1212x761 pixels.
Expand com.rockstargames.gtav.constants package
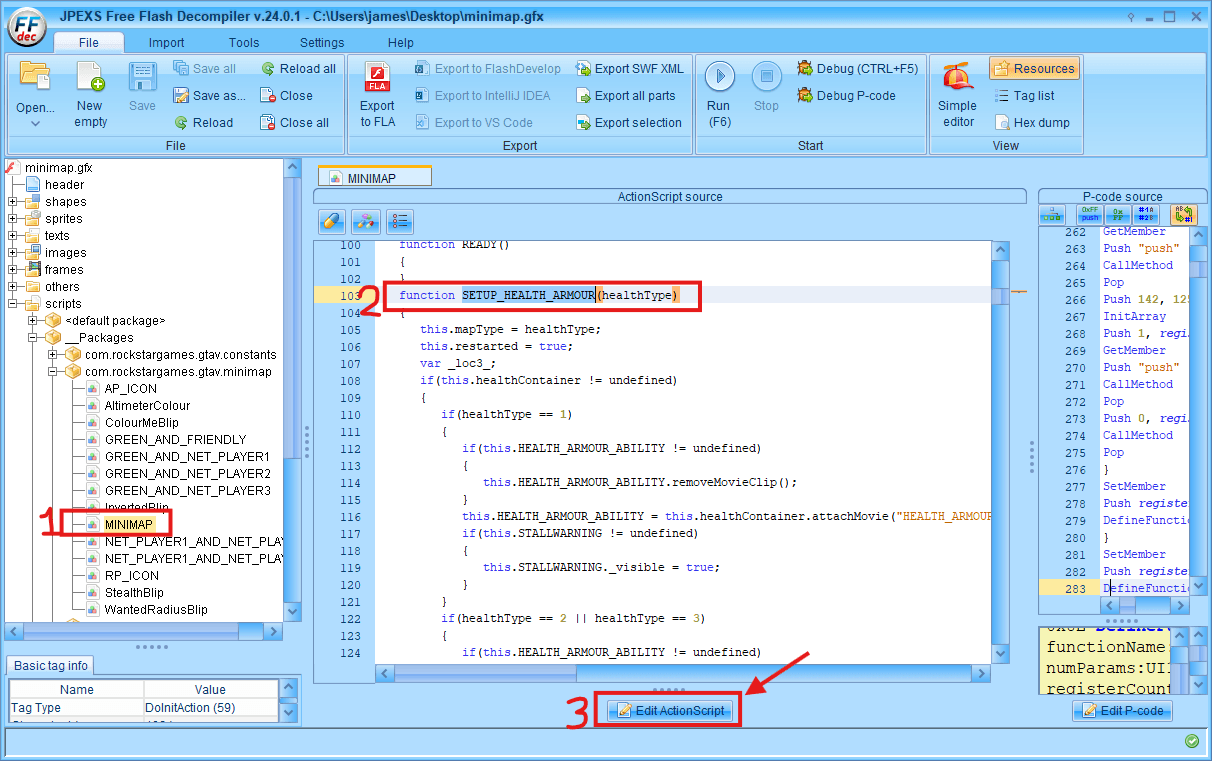54,355
